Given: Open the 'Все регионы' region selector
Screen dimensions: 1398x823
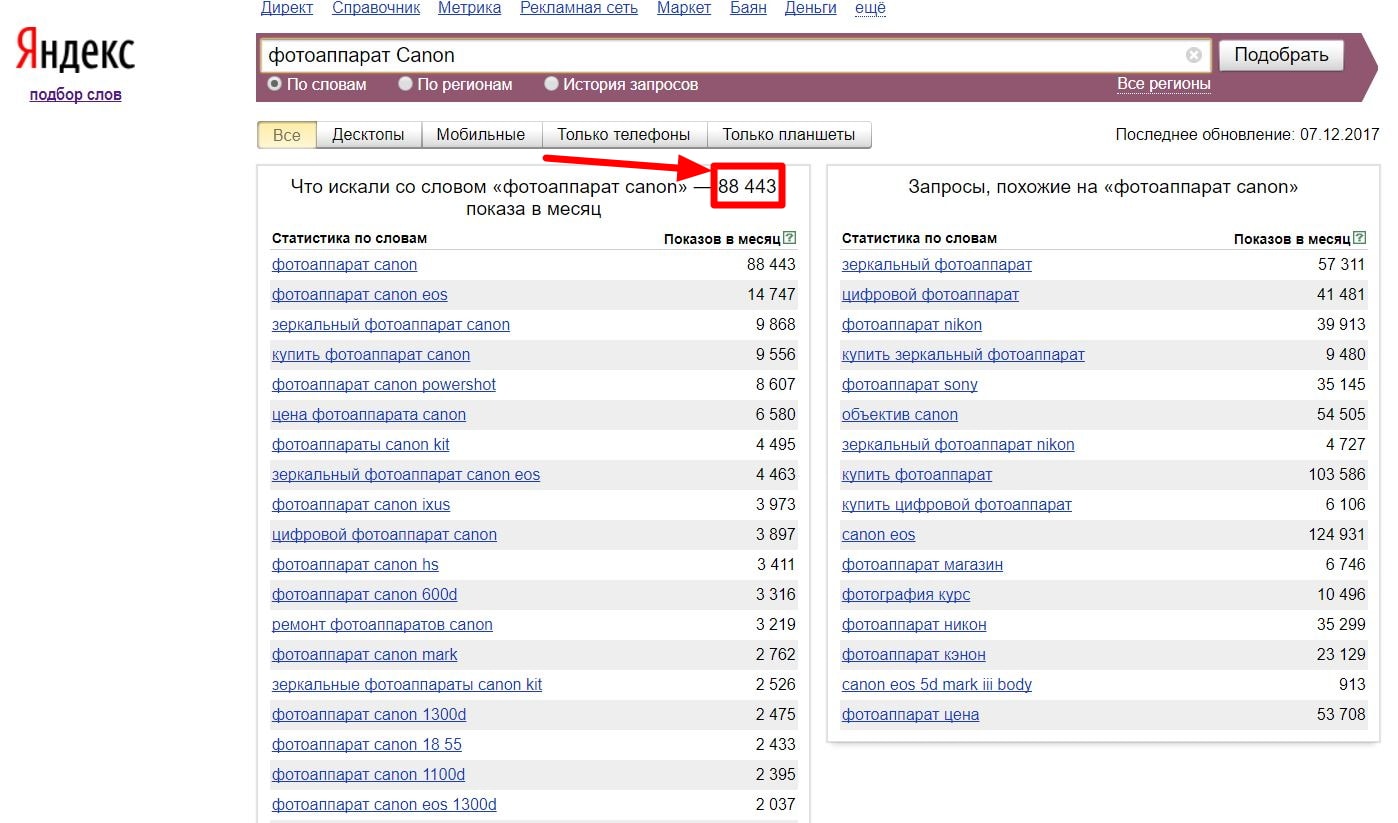Looking at the screenshot, I should 1164,84.
